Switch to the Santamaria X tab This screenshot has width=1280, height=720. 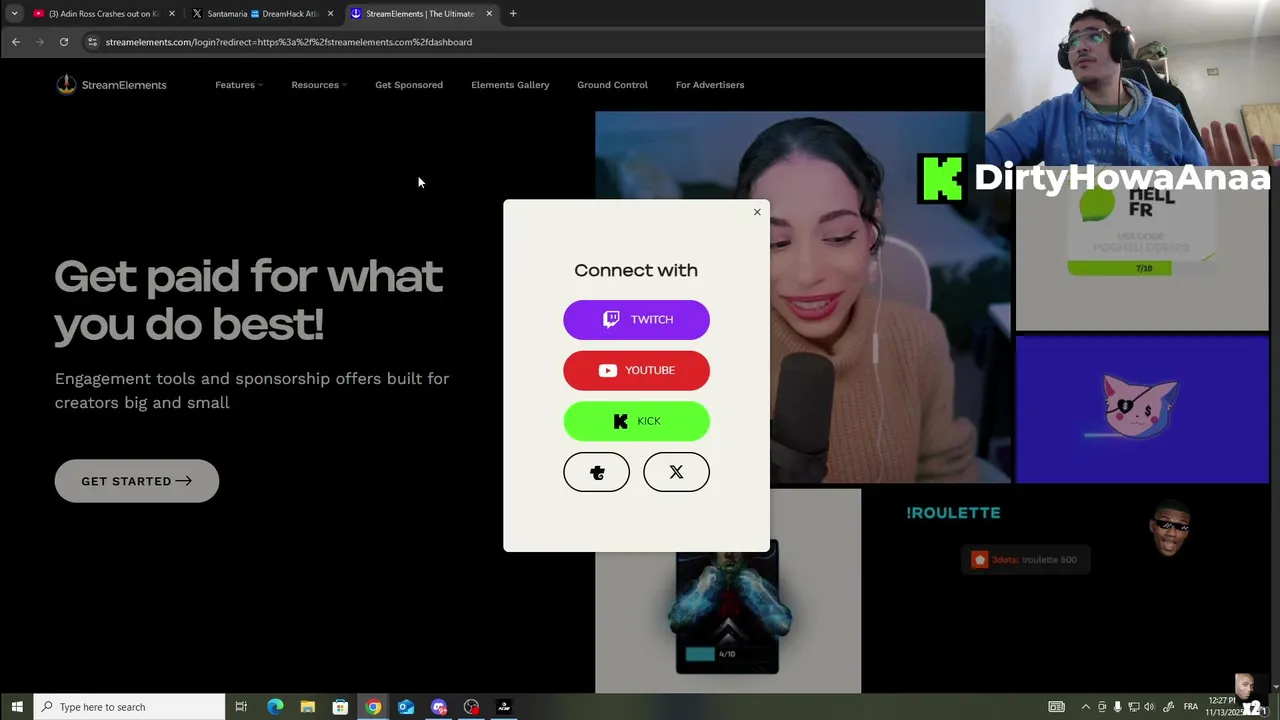click(x=260, y=14)
